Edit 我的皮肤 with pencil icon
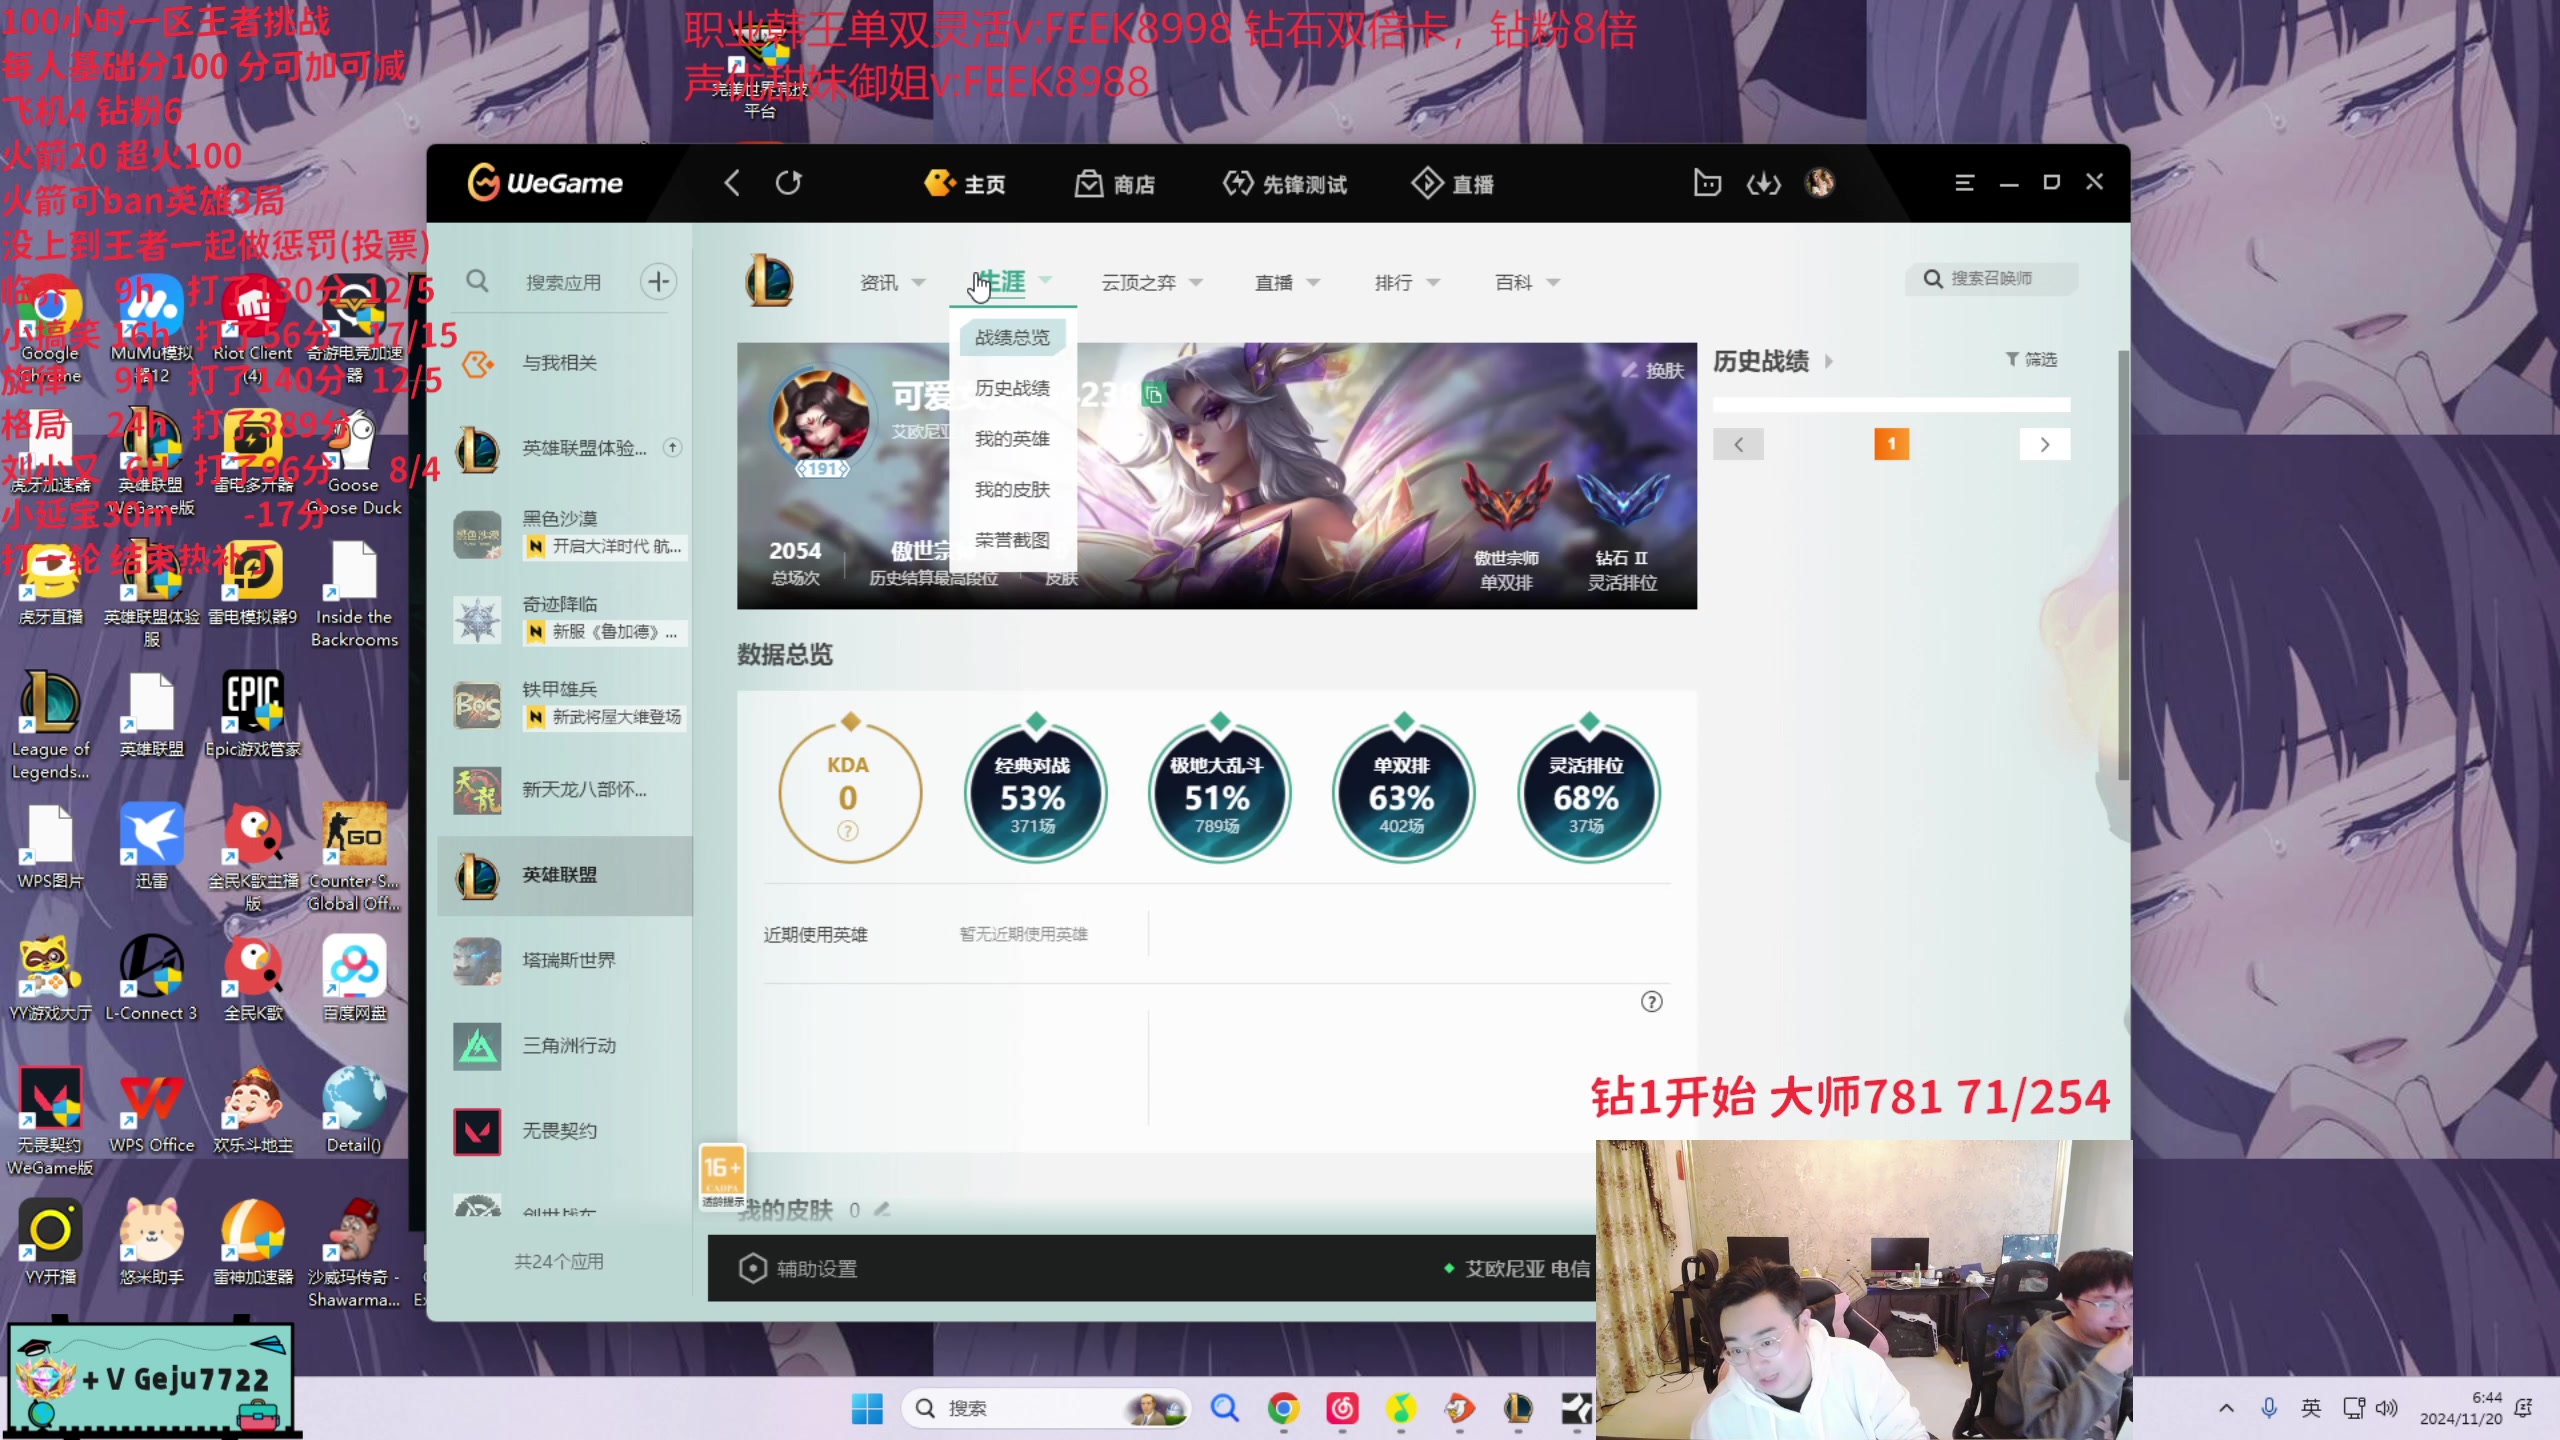 [x=882, y=1210]
